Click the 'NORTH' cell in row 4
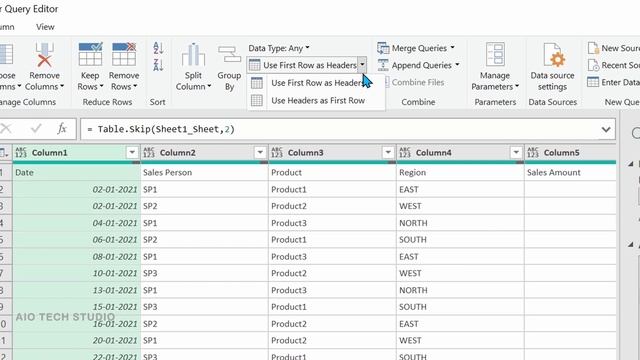640x360 pixels. (460, 223)
